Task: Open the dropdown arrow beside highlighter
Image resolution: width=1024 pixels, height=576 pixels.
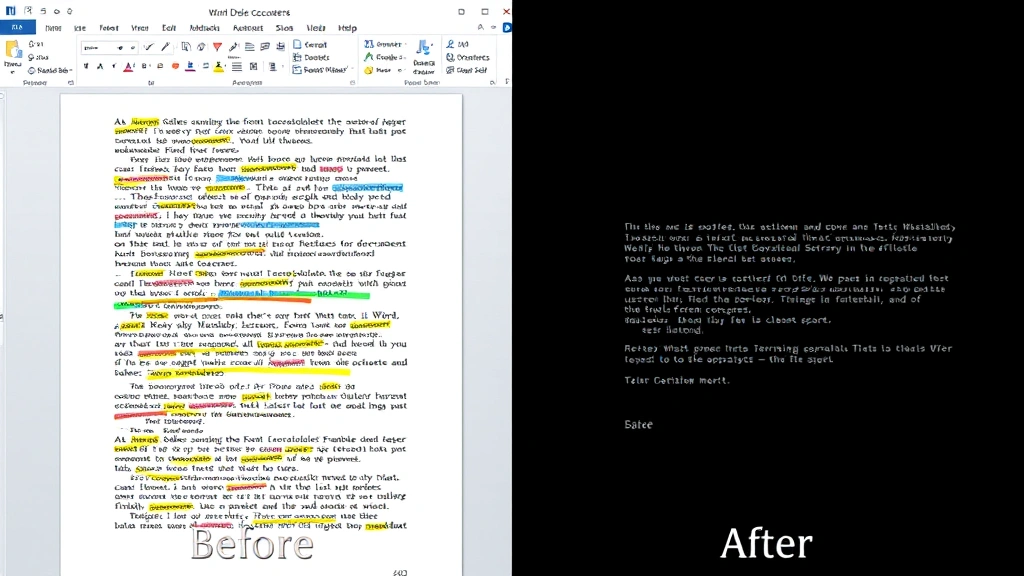Action: click(x=227, y=67)
